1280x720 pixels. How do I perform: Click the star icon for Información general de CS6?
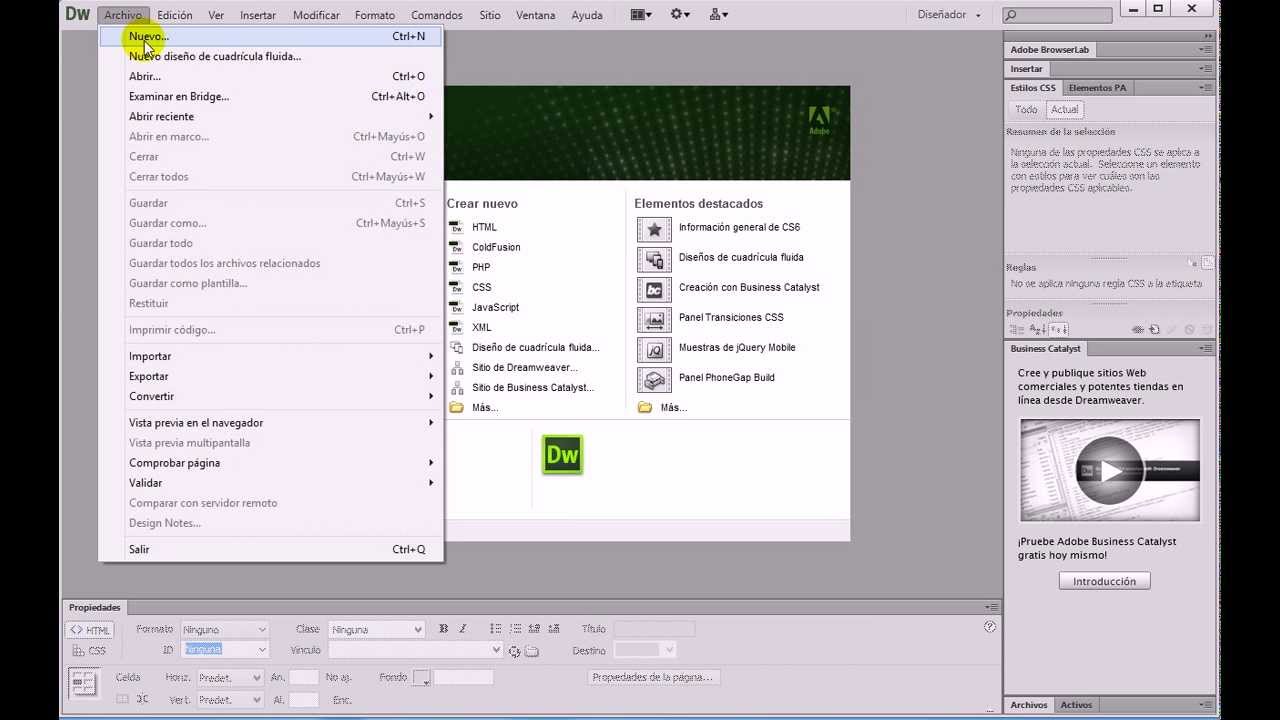point(654,229)
